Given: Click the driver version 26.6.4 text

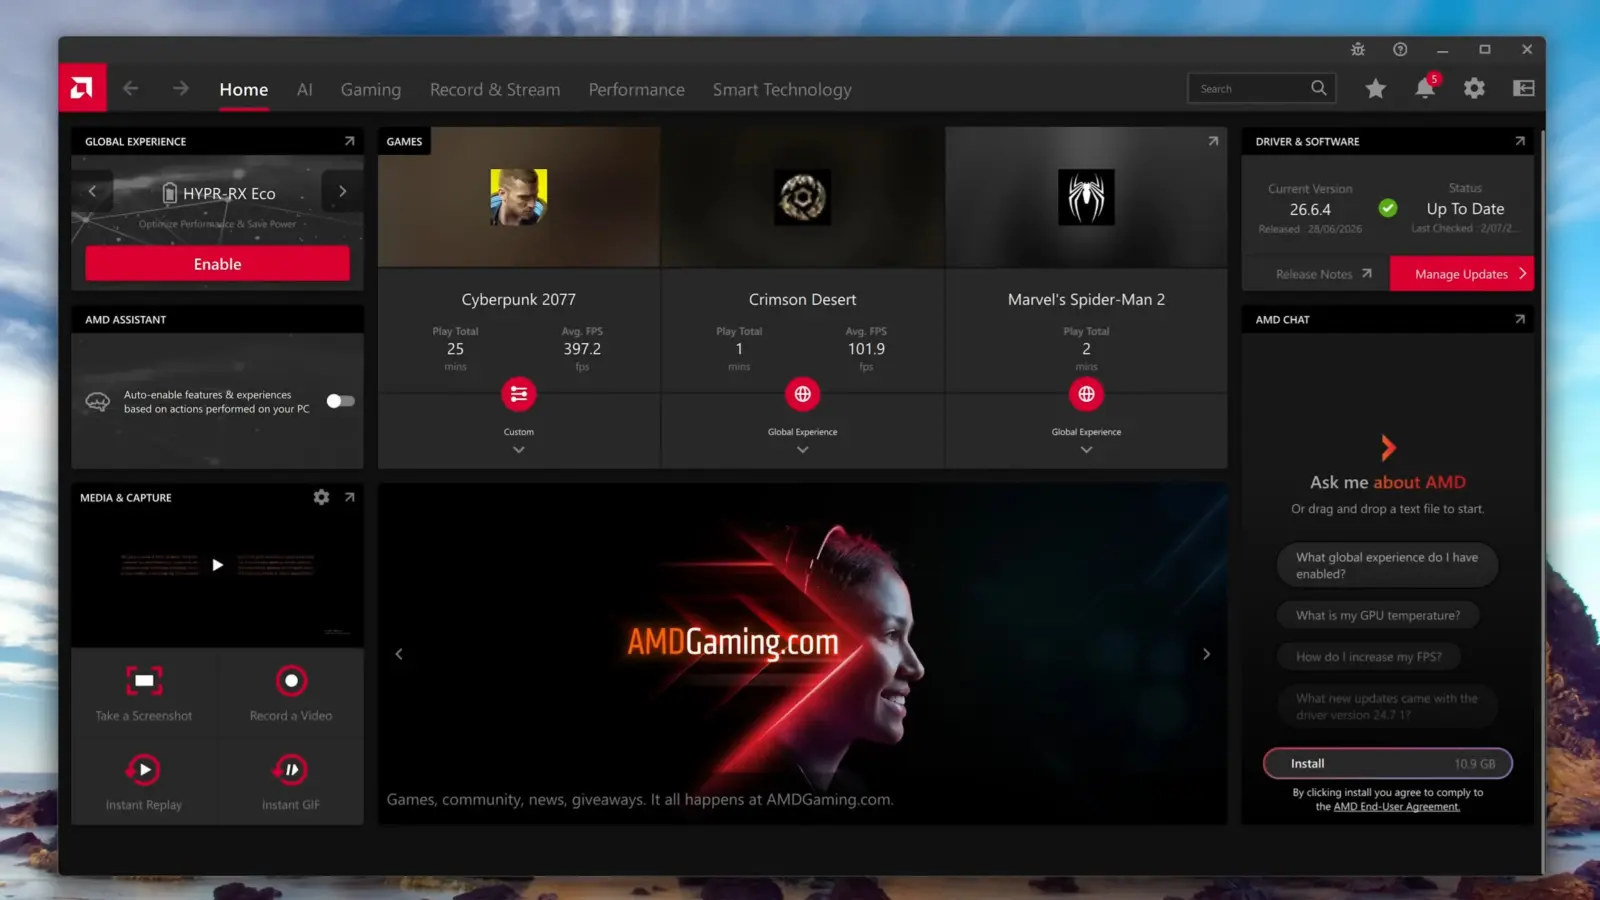Looking at the screenshot, I should click(x=1310, y=209).
